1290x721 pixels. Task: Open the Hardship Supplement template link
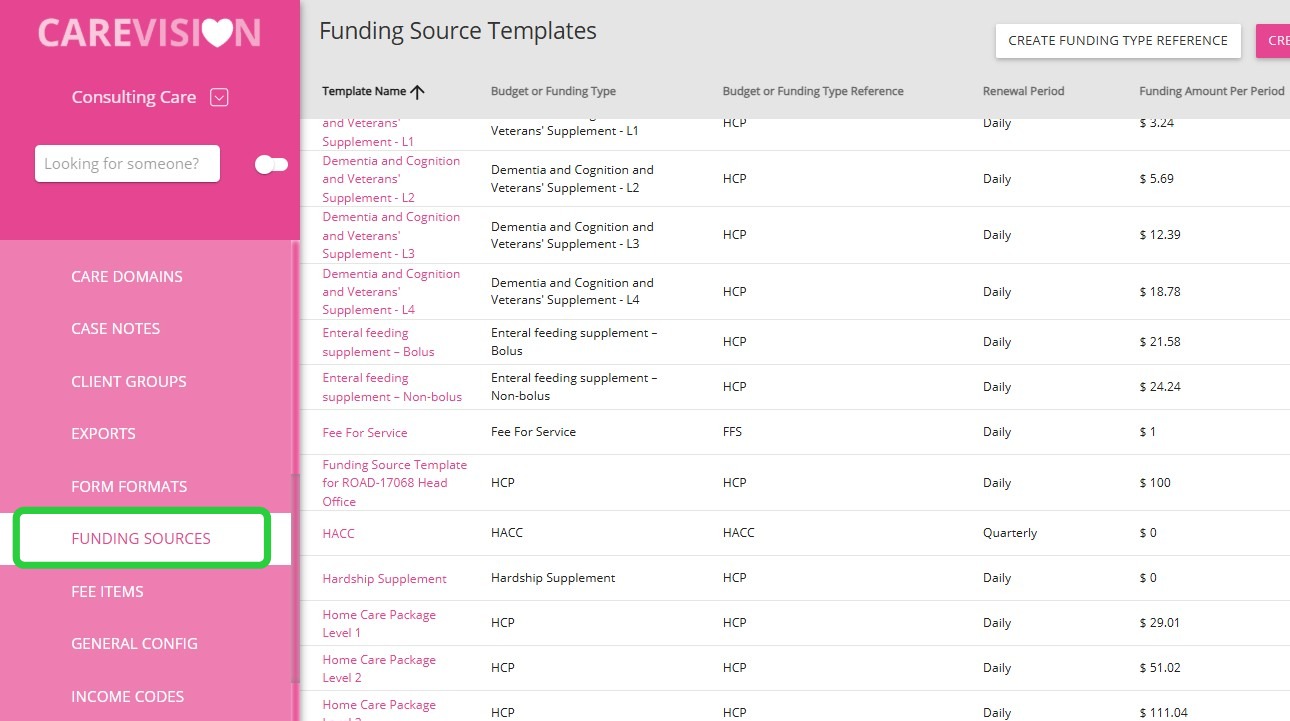point(384,579)
